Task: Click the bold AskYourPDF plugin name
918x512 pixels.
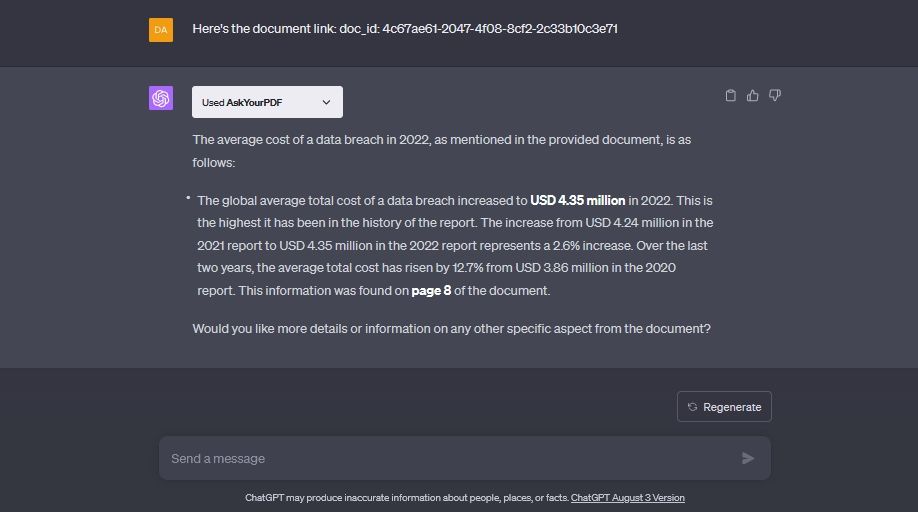Action: click(x=255, y=102)
